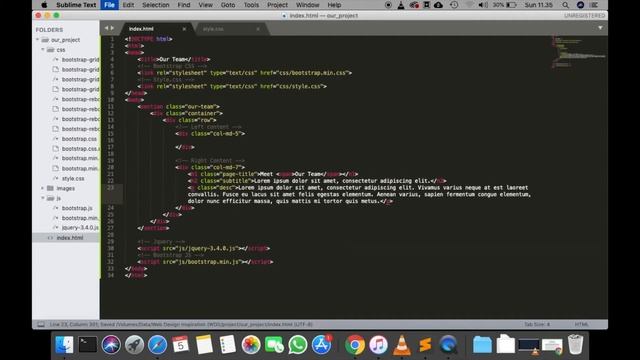
Task: Open the File menu
Action: tap(109, 5)
